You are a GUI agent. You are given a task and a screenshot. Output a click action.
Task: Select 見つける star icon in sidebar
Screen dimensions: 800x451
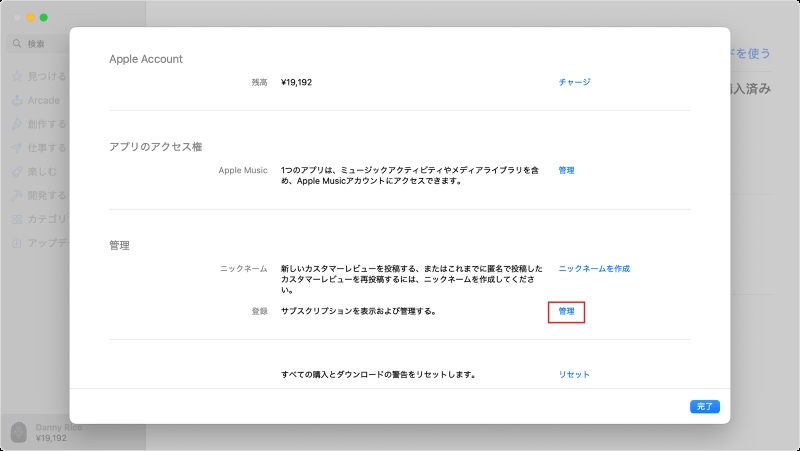click(x=17, y=77)
